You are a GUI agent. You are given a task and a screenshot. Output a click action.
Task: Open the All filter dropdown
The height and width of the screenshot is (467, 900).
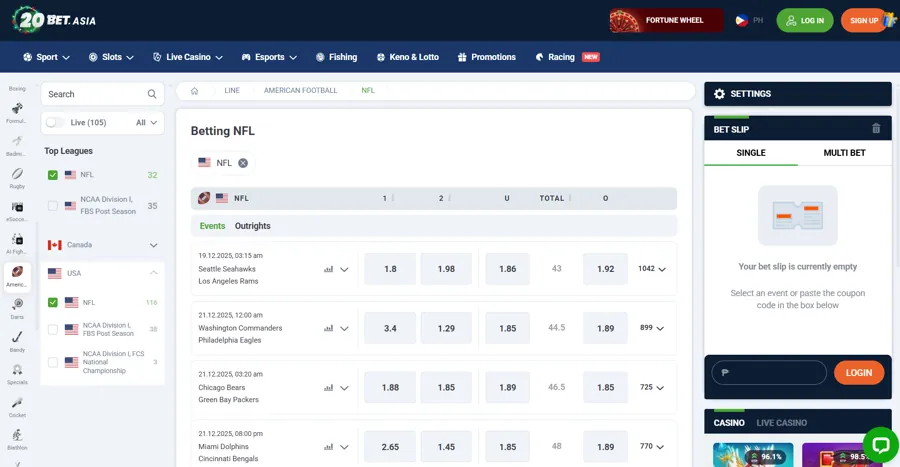[x=146, y=122]
